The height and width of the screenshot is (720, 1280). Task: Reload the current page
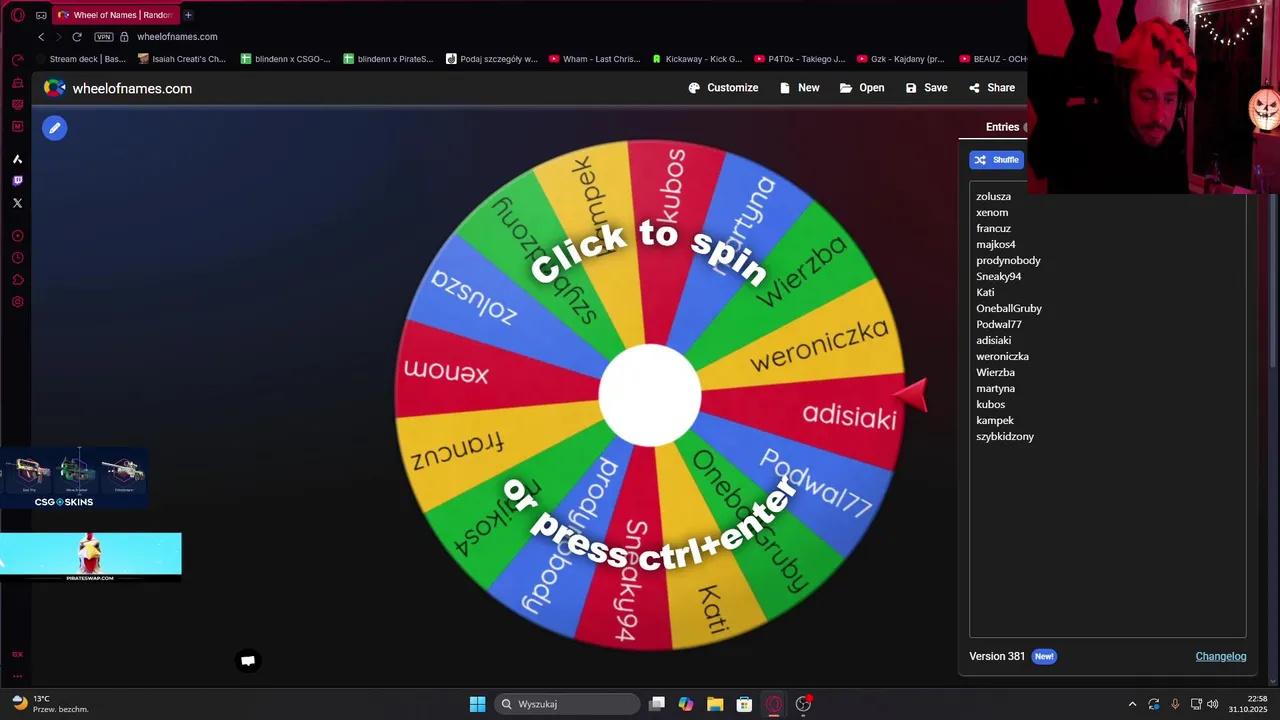77,37
